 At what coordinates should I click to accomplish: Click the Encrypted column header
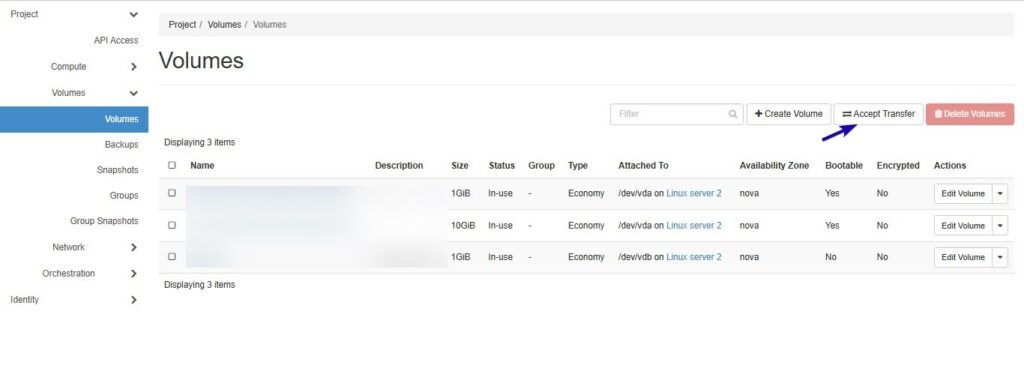click(x=898, y=166)
